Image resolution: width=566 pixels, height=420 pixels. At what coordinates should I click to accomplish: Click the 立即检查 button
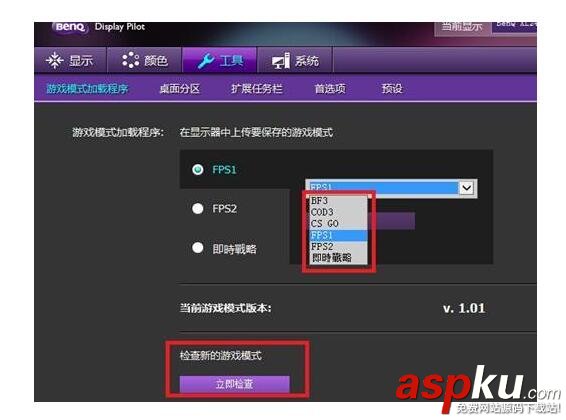(235, 384)
